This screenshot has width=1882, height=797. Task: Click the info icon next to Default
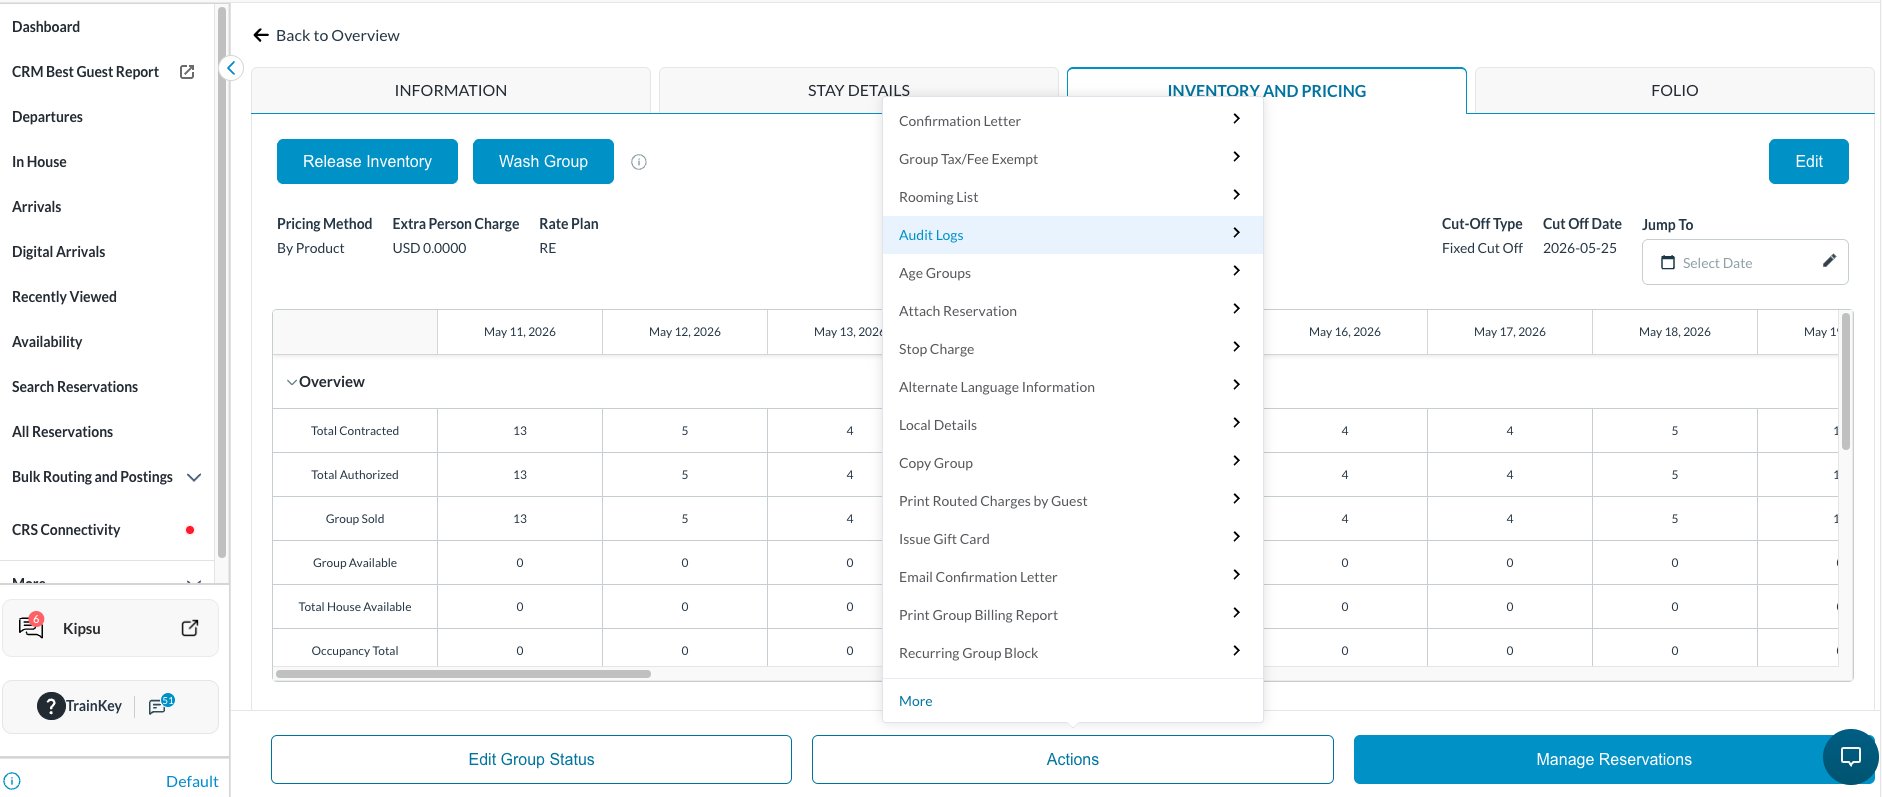coord(12,781)
